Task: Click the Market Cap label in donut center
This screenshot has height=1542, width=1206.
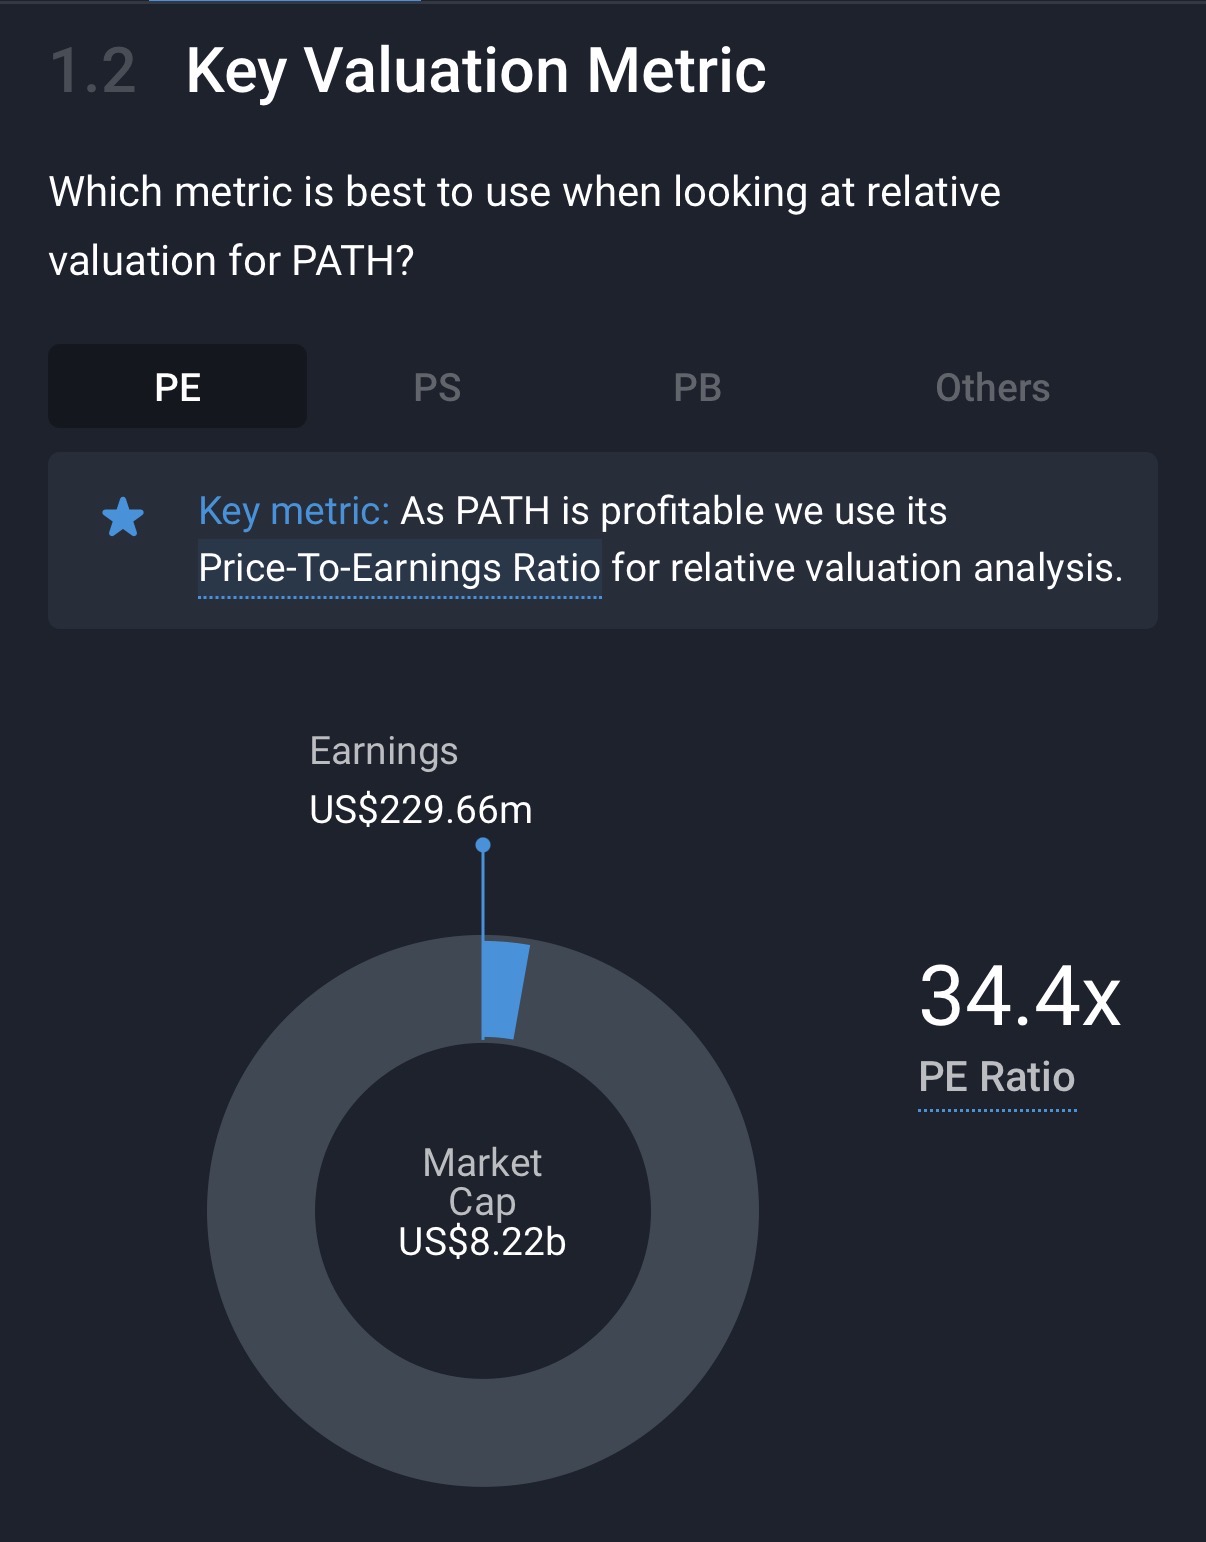Action: click(482, 1182)
